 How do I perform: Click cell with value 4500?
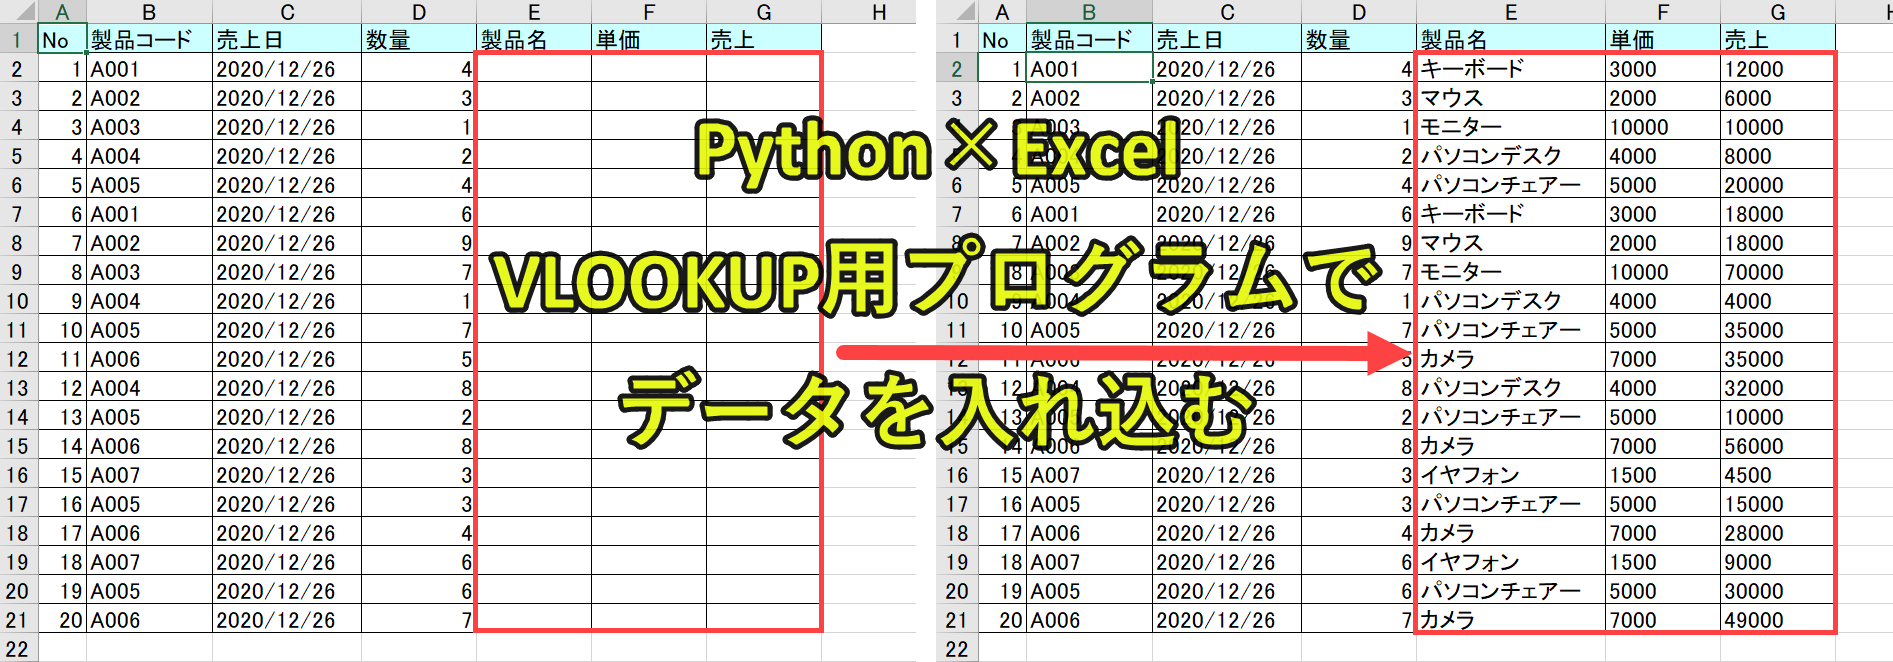click(1778, 475)
